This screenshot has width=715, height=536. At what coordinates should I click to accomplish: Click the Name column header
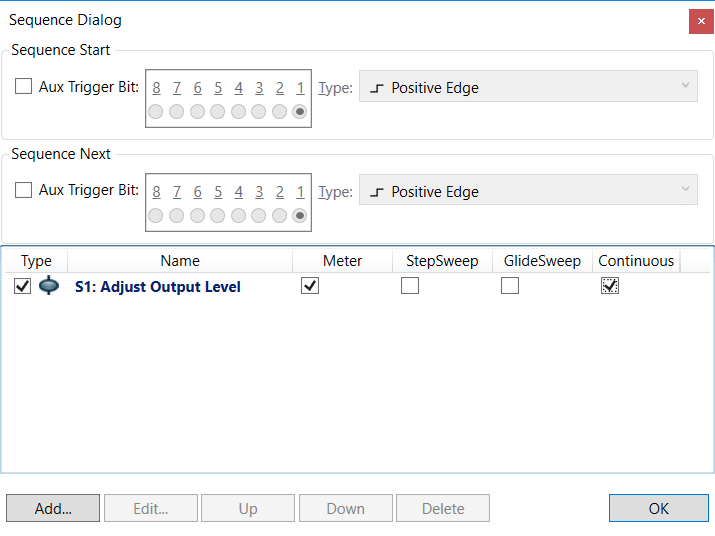click(180, 261)
